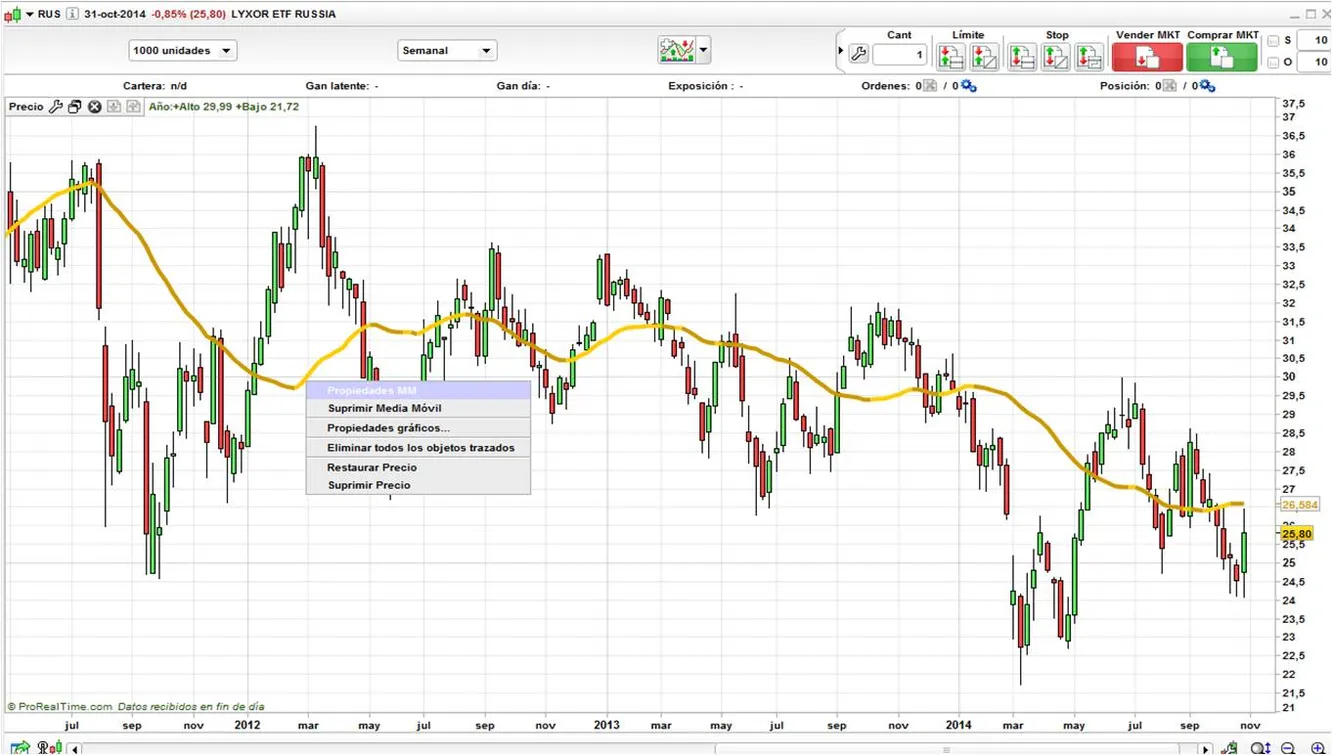
Task: Open trading settings wrench next to Cant
Action: tap(859, 55)
